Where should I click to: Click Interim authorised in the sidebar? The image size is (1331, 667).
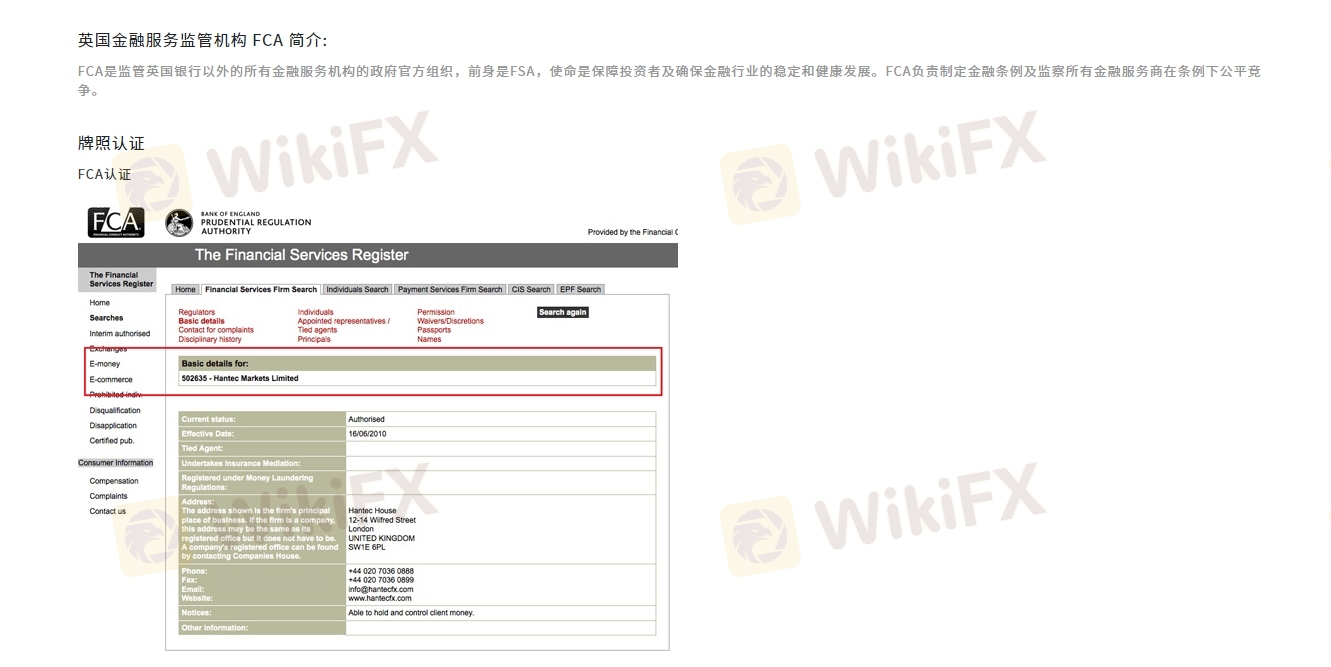pyautogui.click(x=119, y=334)
